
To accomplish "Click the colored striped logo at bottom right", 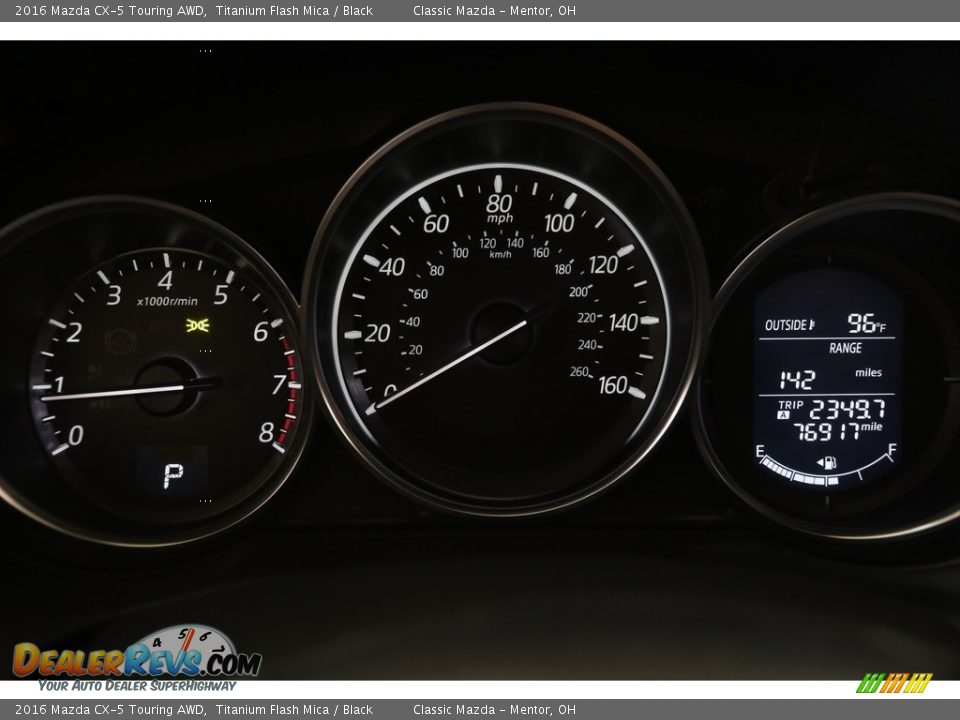I will click(x=893, y=683).
